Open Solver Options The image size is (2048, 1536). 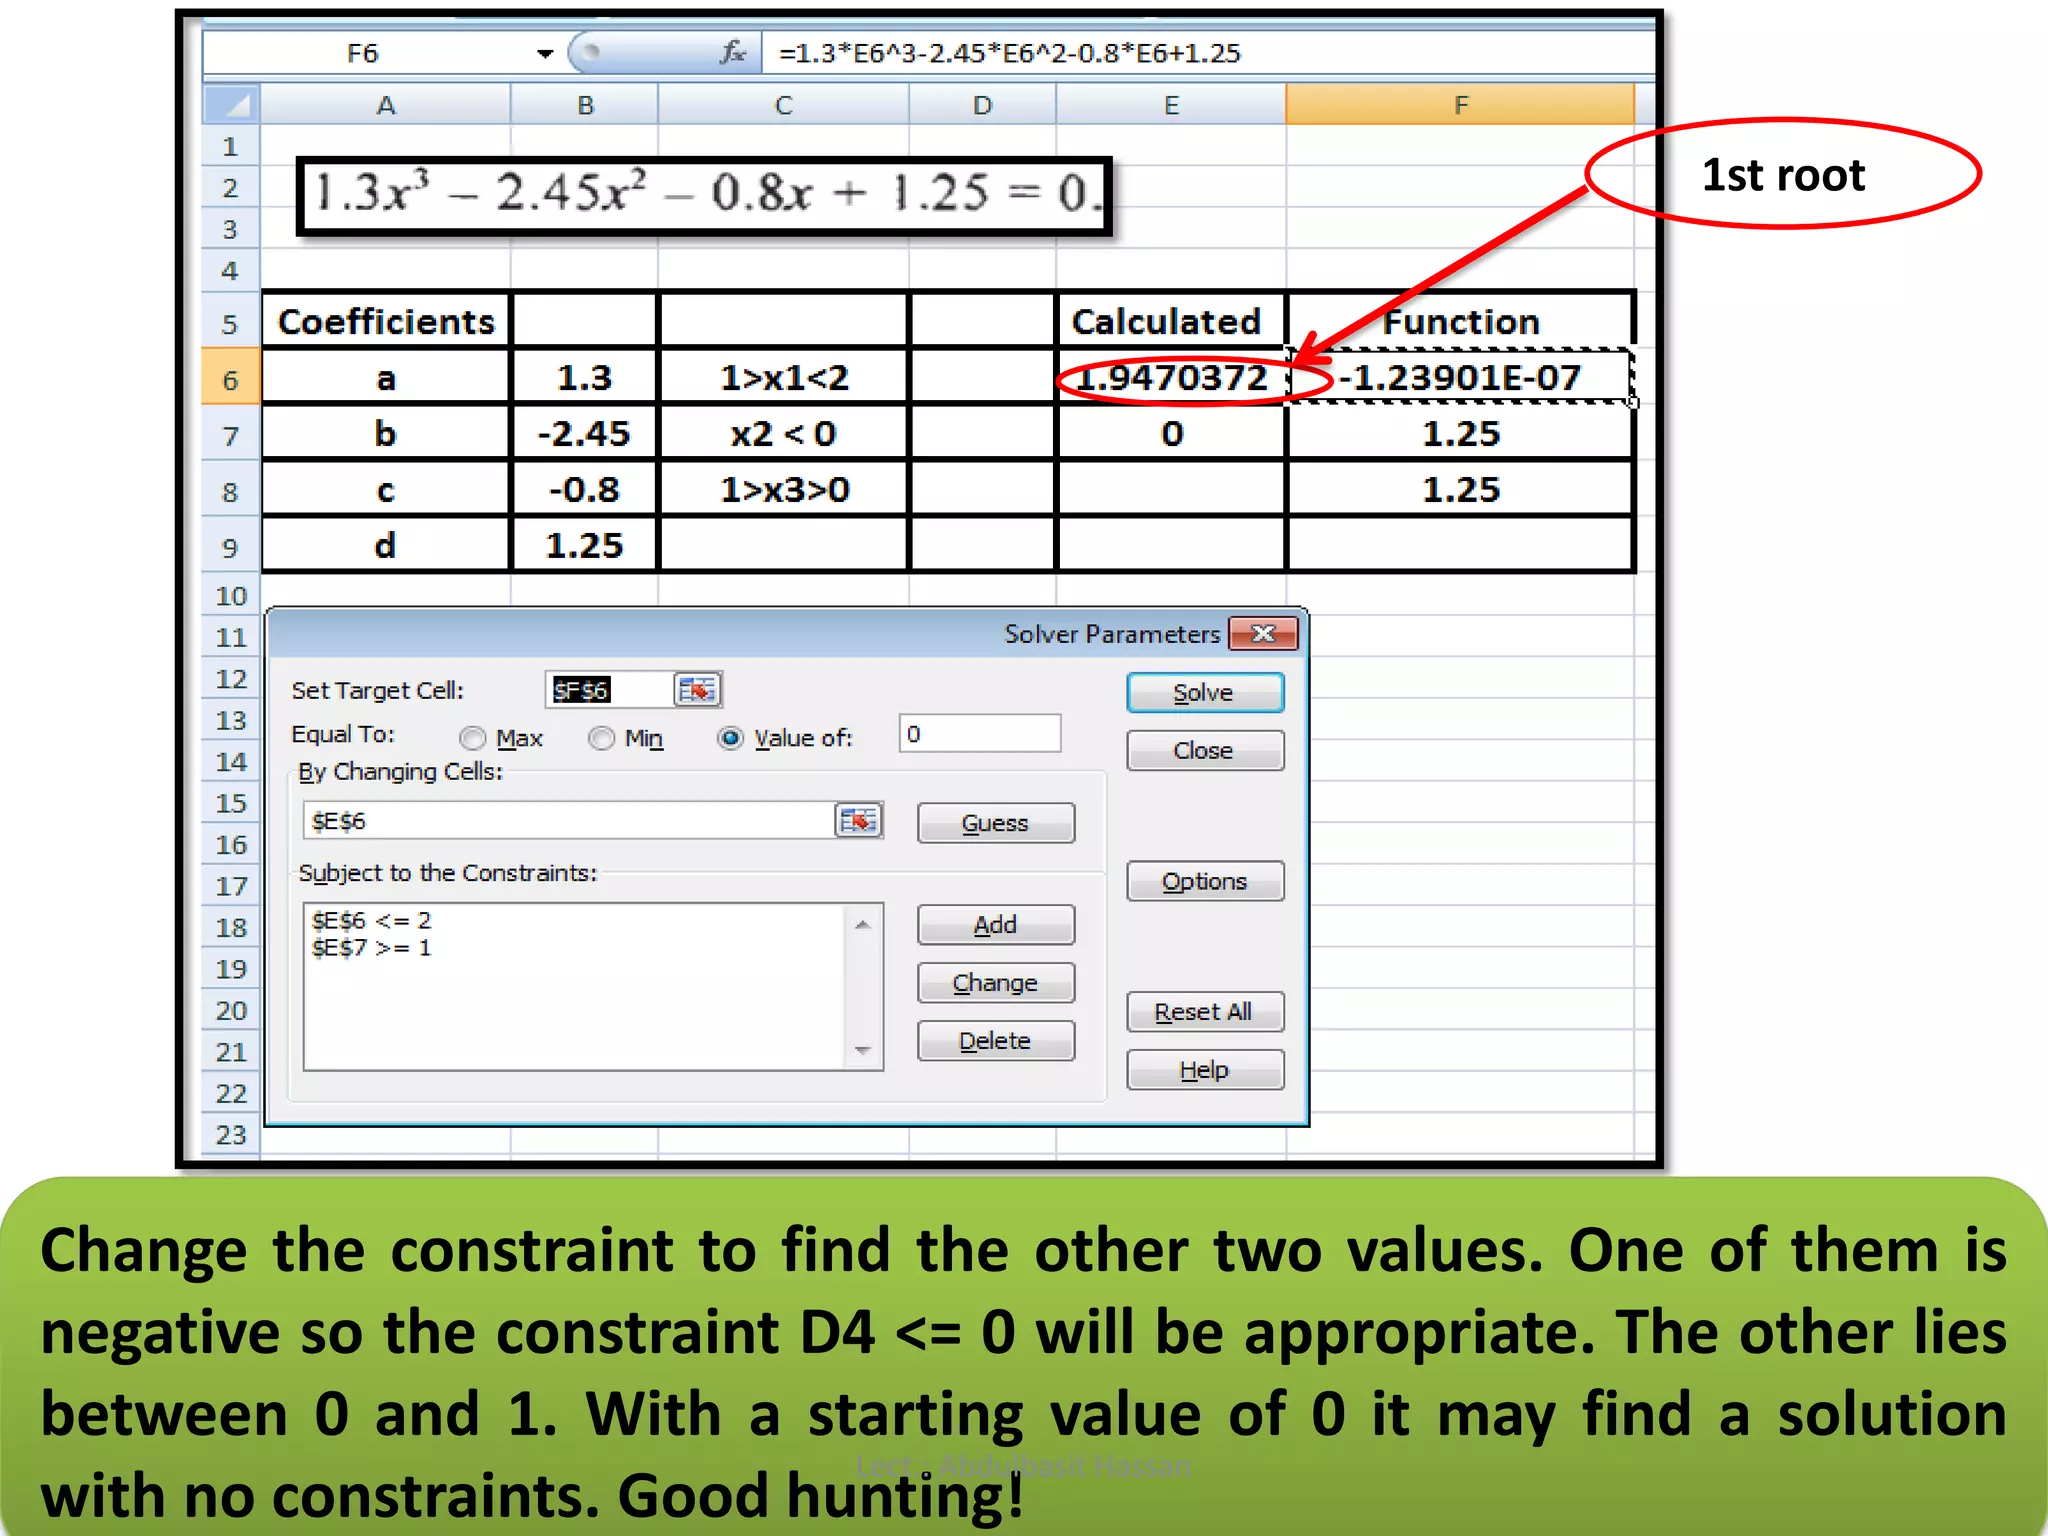[x=1205, y=881]
